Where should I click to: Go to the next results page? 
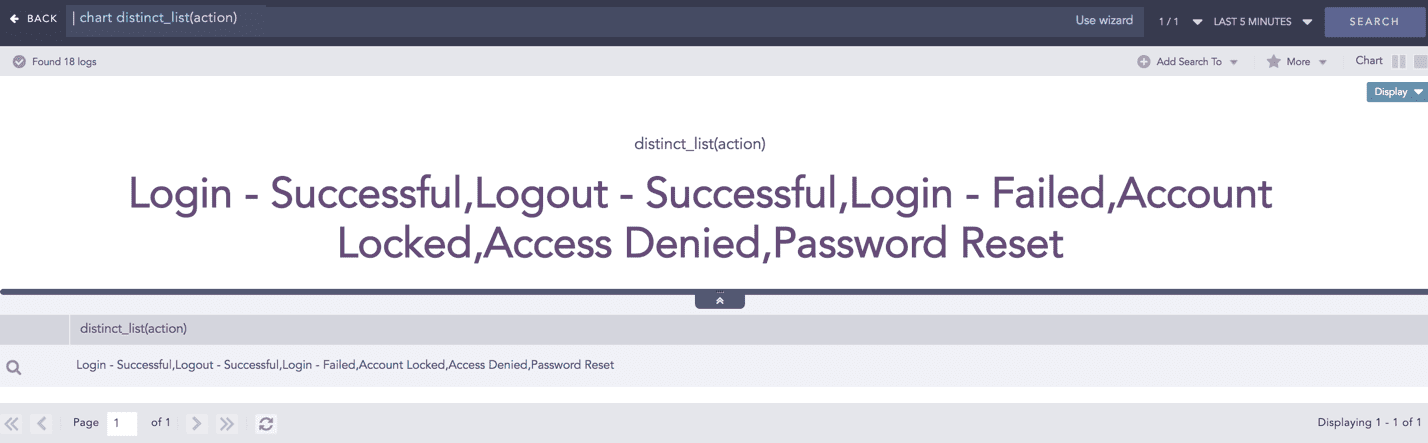[x=197, y=424]
